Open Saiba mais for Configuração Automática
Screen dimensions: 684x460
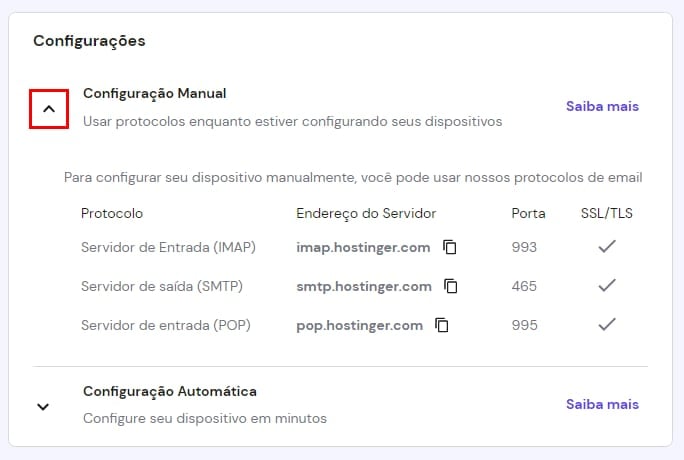[602, 404]
